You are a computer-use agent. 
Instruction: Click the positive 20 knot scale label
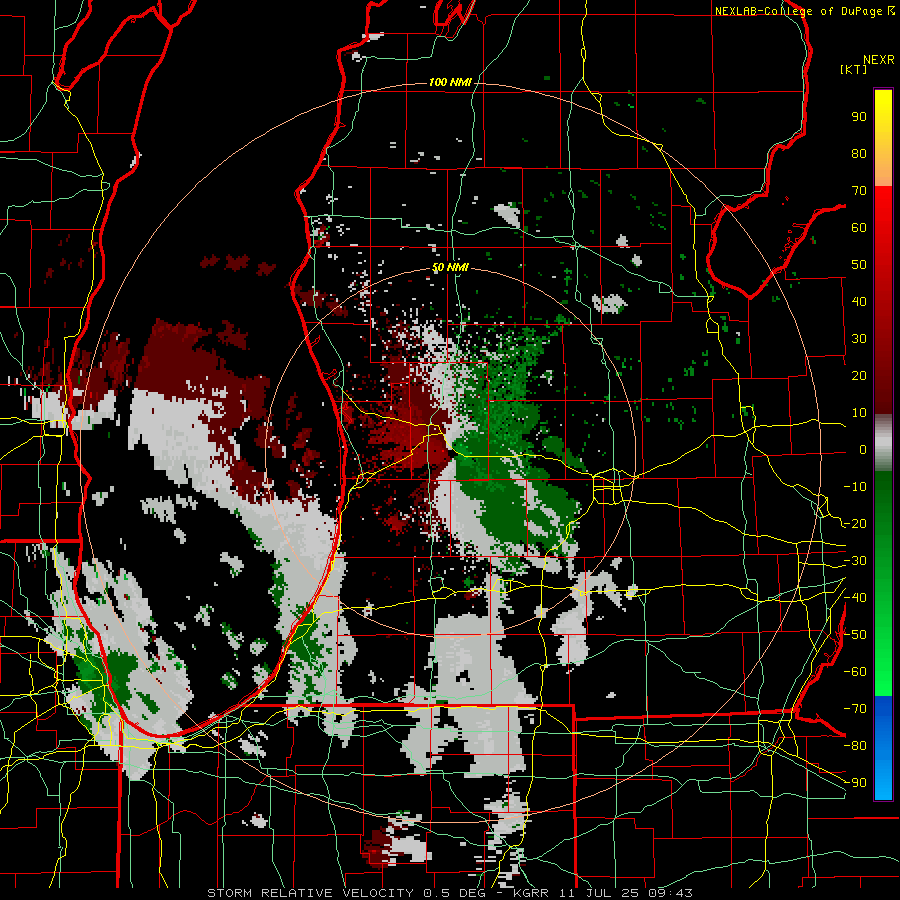(x=859, y=375)
